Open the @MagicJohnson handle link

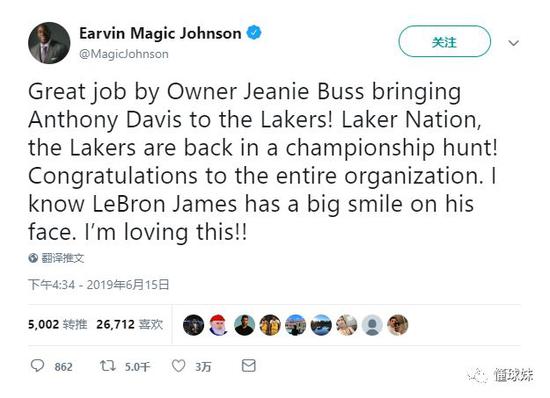coord(124,54)
